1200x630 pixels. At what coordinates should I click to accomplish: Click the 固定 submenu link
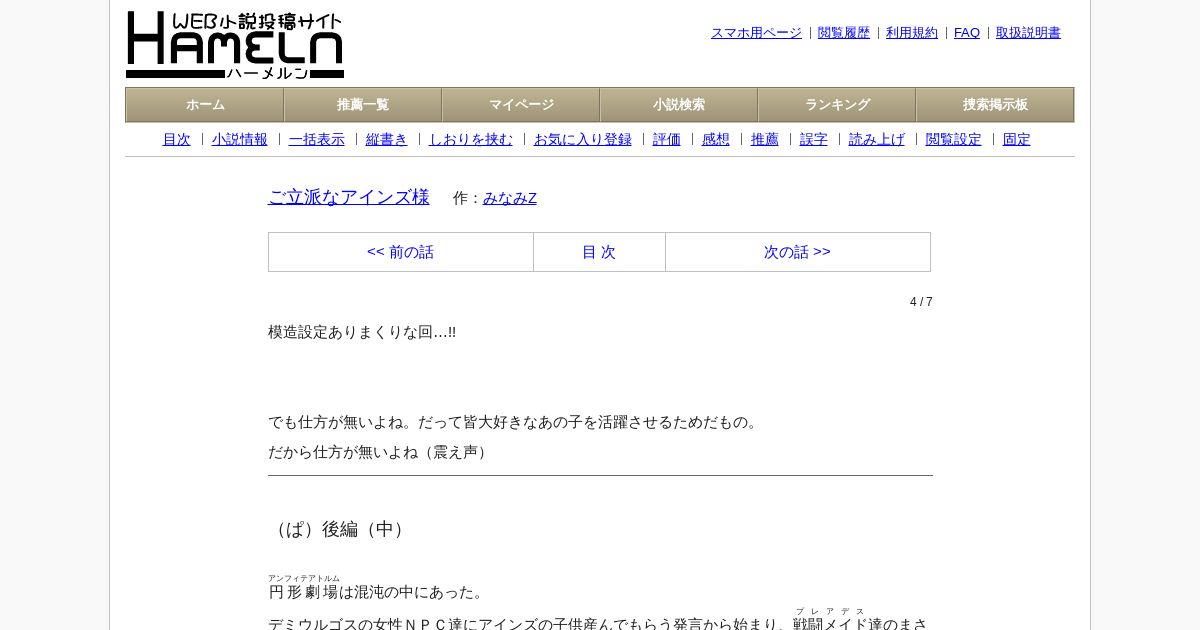coord(1017,140)
